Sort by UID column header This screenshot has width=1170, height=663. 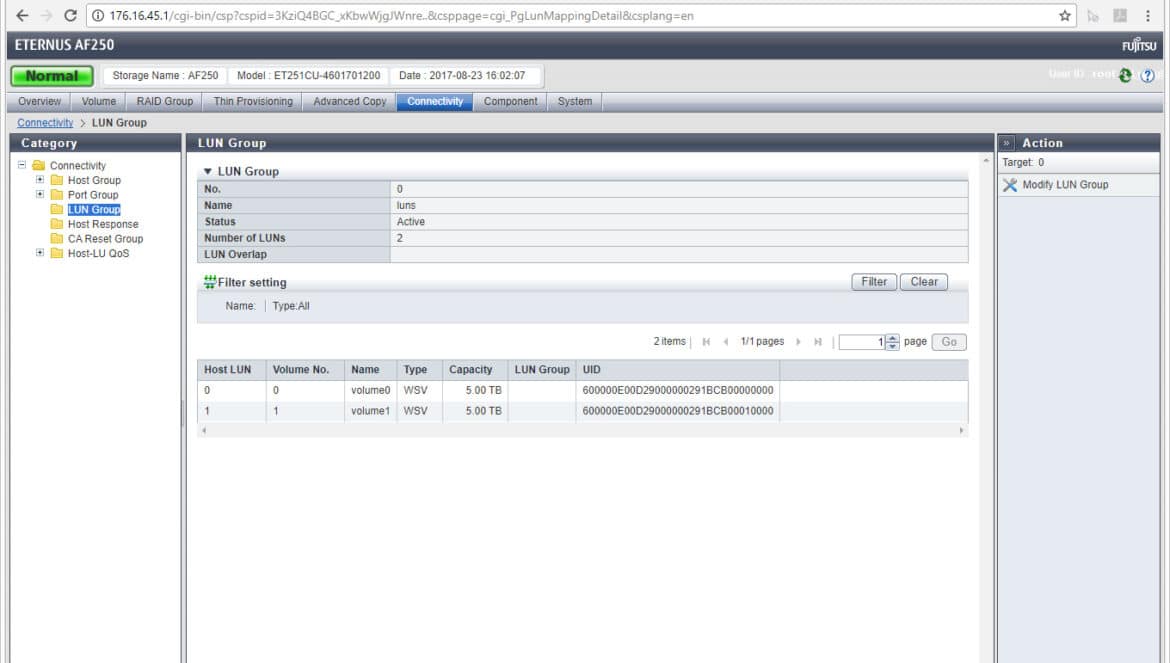[x=678, y=370]
